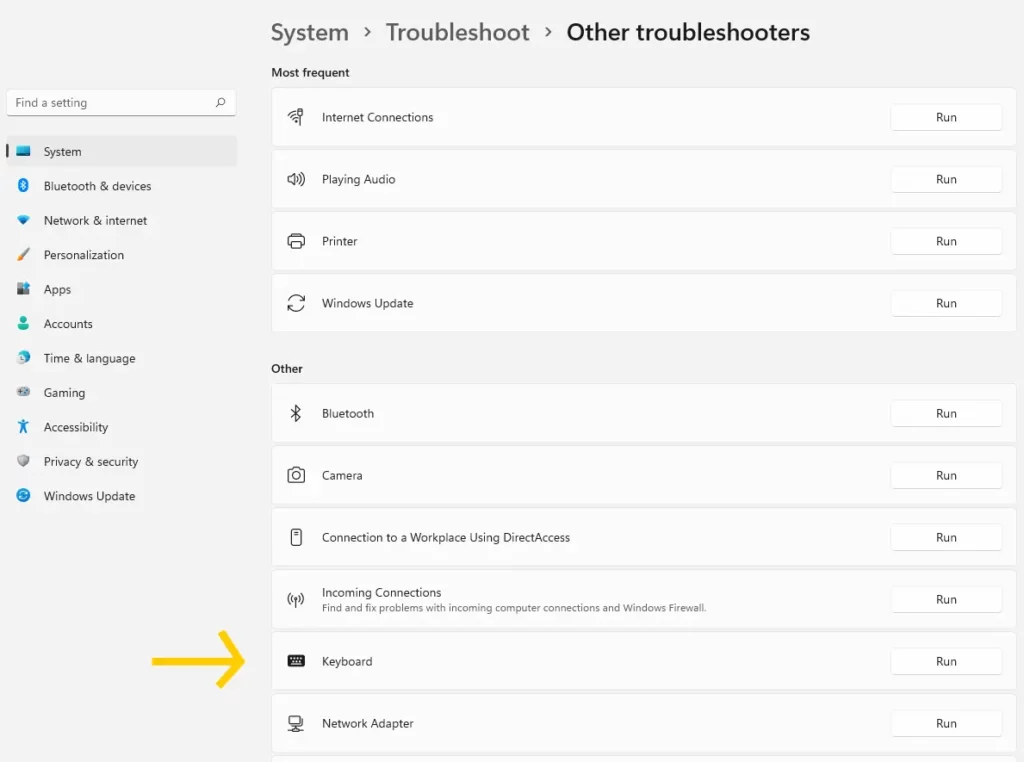Click the Accounts person icon
1024x762 pixels.
pos(24,323)
